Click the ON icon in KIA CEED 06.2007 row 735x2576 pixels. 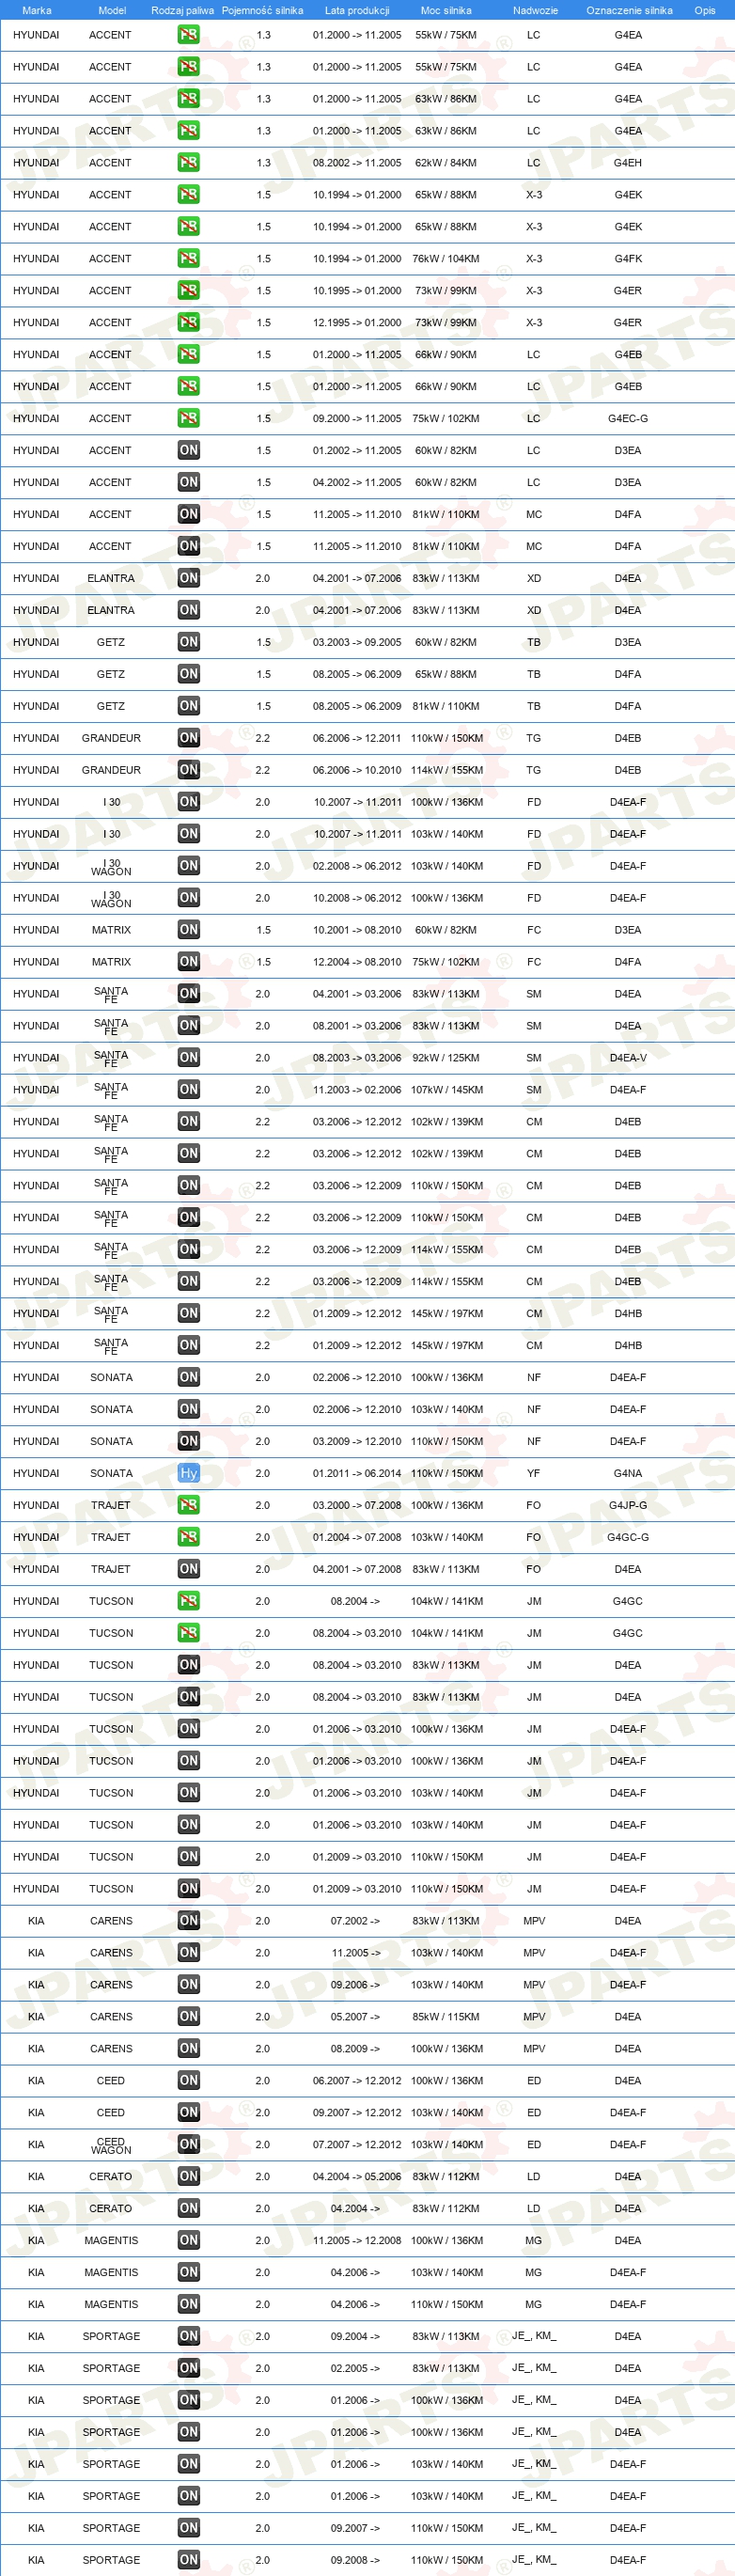coord(188,2081)
